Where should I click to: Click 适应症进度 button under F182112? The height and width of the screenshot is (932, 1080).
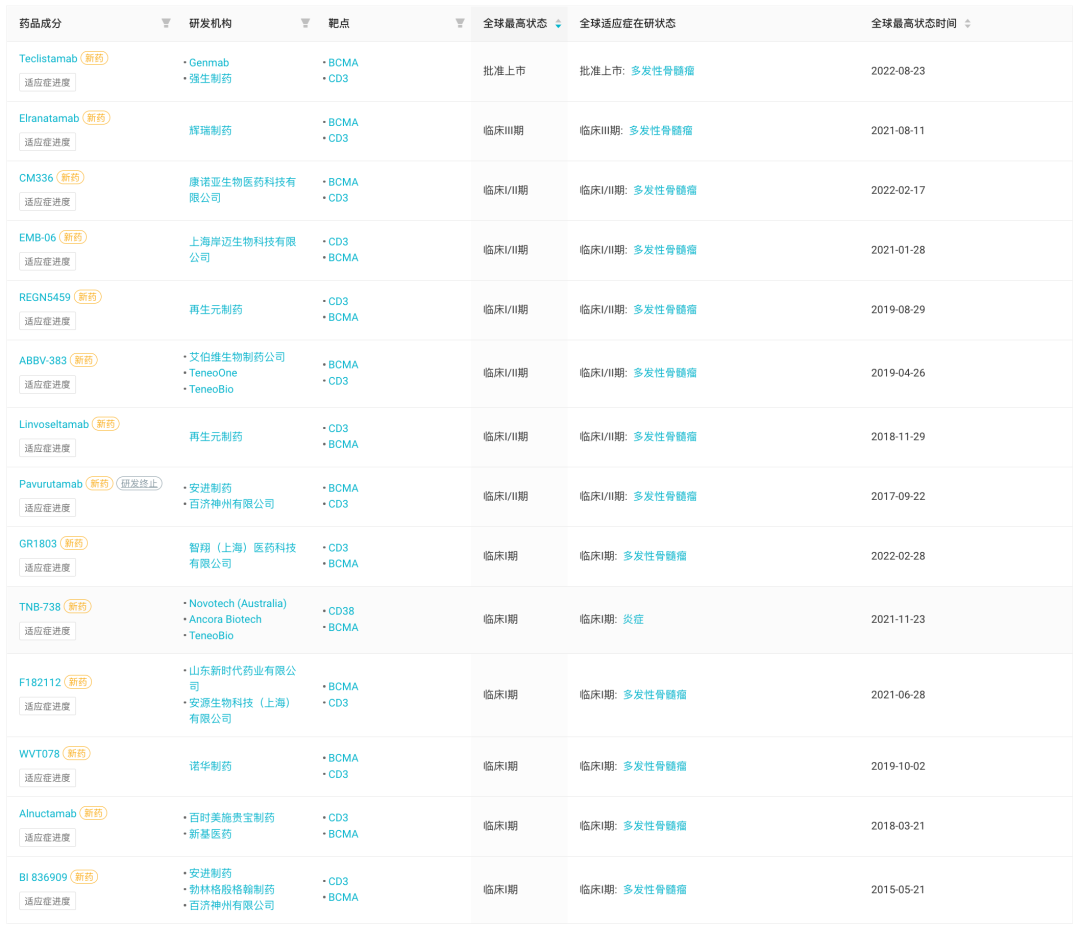click(x=48, y=707)
